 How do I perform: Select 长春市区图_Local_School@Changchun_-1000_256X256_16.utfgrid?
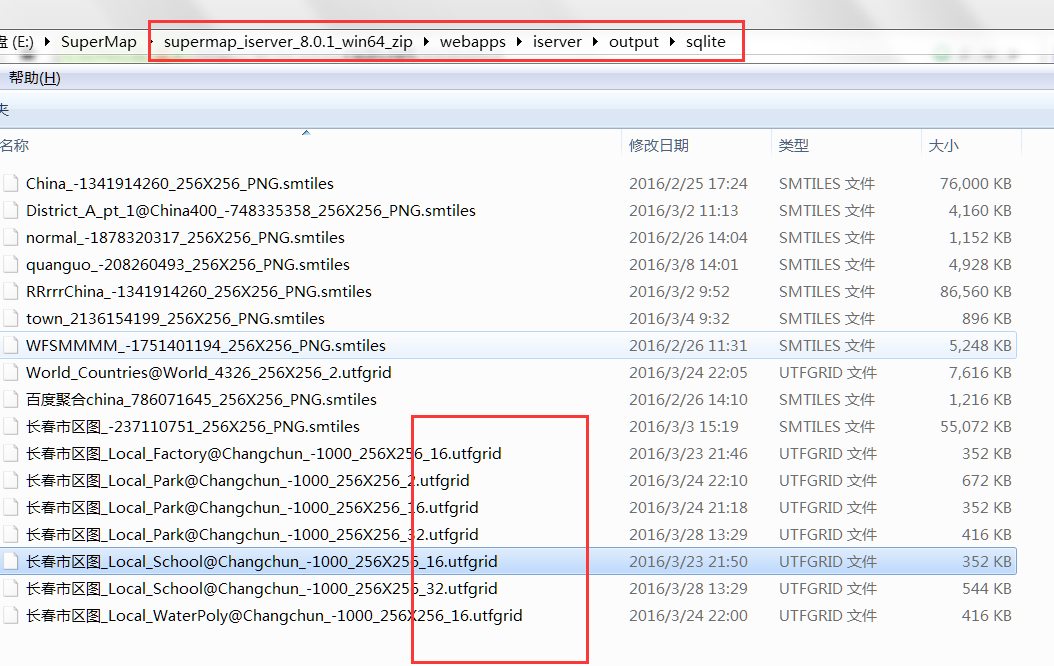click(261, 561)
